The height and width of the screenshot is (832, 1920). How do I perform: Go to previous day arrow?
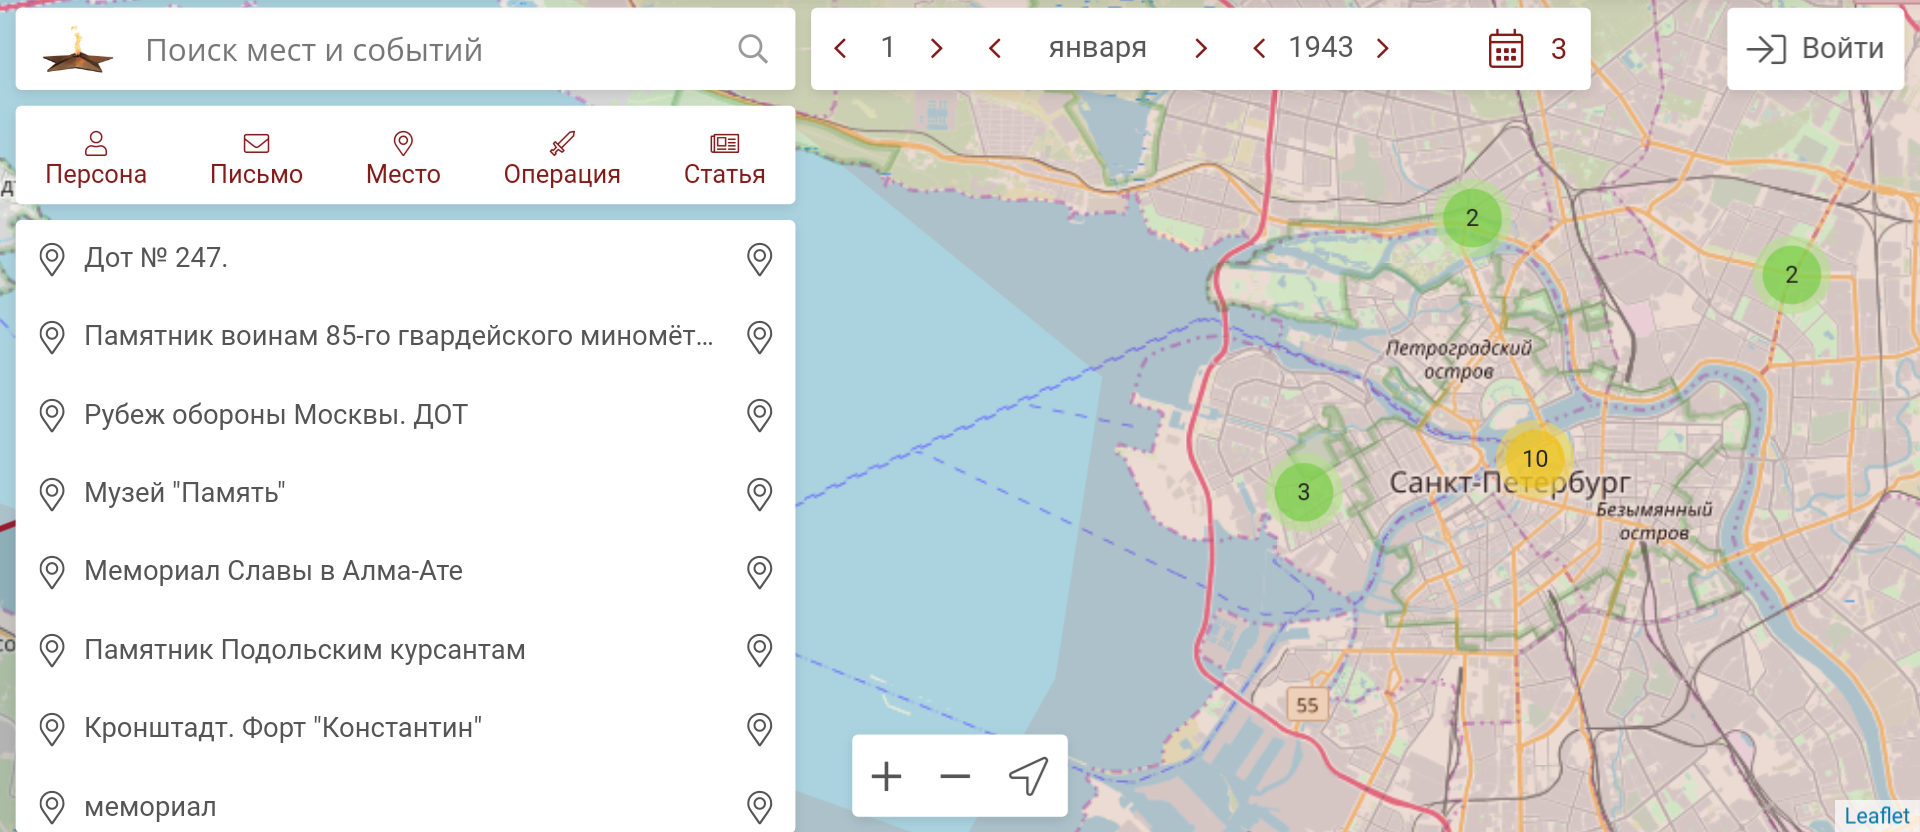click(x=841, y=48)
